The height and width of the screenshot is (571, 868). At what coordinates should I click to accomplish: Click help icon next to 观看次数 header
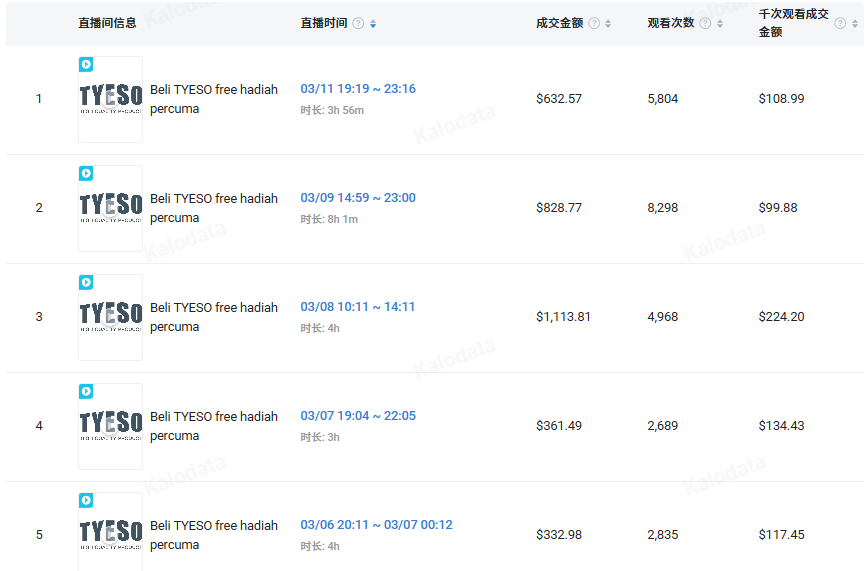705,24
